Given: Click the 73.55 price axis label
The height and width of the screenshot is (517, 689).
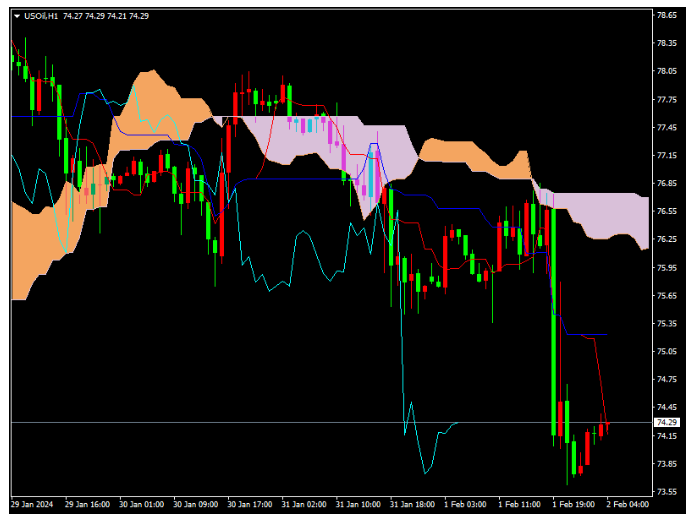Looking at the screenshot, I should tap(667, 492).
